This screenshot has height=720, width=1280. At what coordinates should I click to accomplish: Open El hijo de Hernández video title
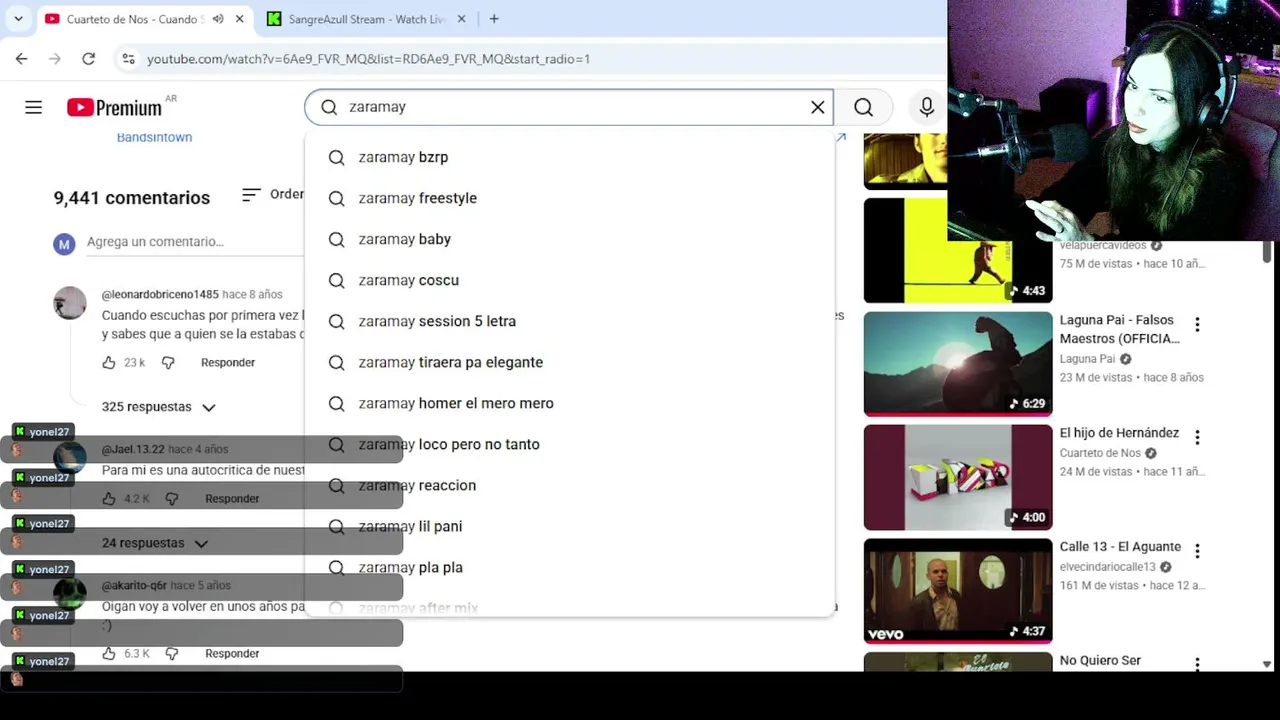(x=1119, y=433)
